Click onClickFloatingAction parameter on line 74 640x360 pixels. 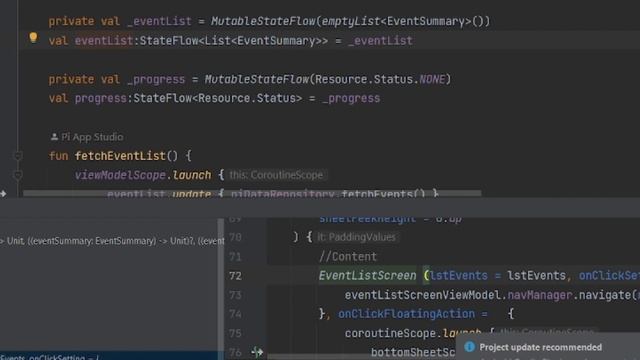(407, 314)
